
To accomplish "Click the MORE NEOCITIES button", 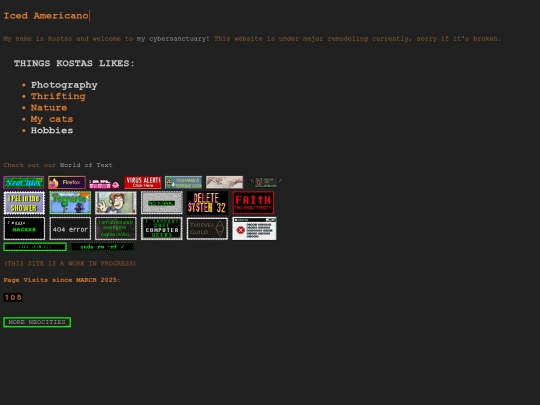I will point(37,322).
